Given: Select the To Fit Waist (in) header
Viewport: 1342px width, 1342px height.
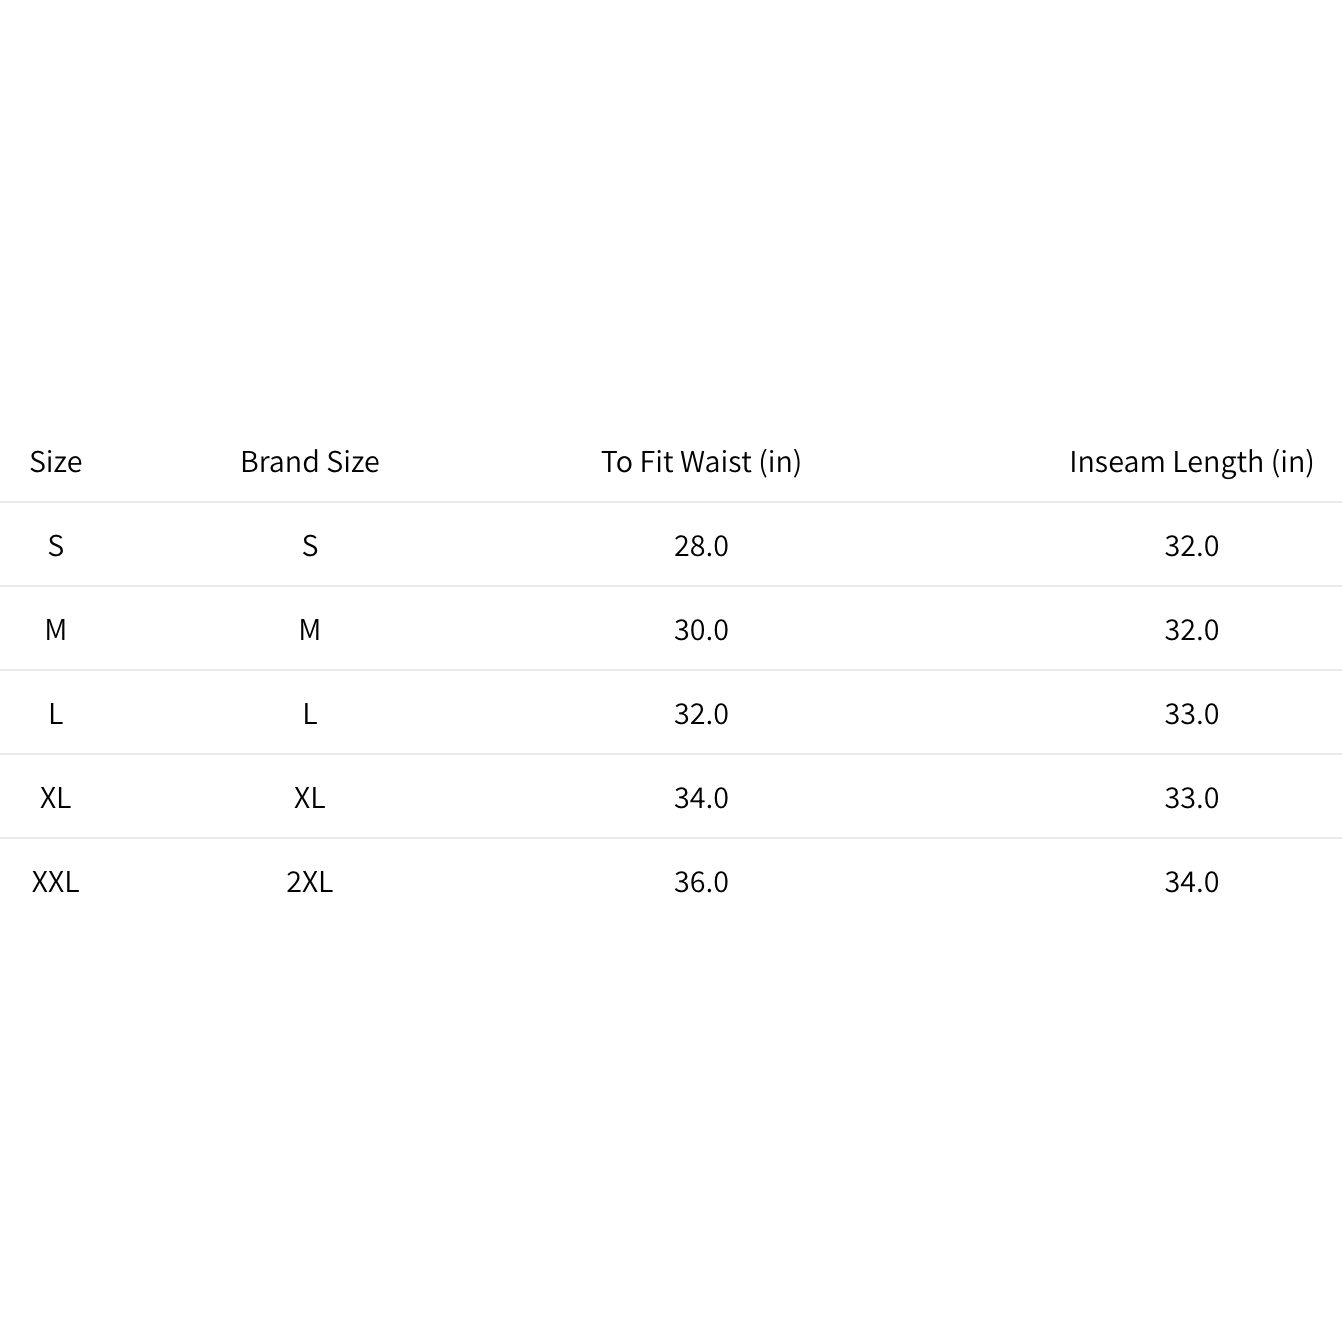Looking at the screenshot, I should 701,462.
